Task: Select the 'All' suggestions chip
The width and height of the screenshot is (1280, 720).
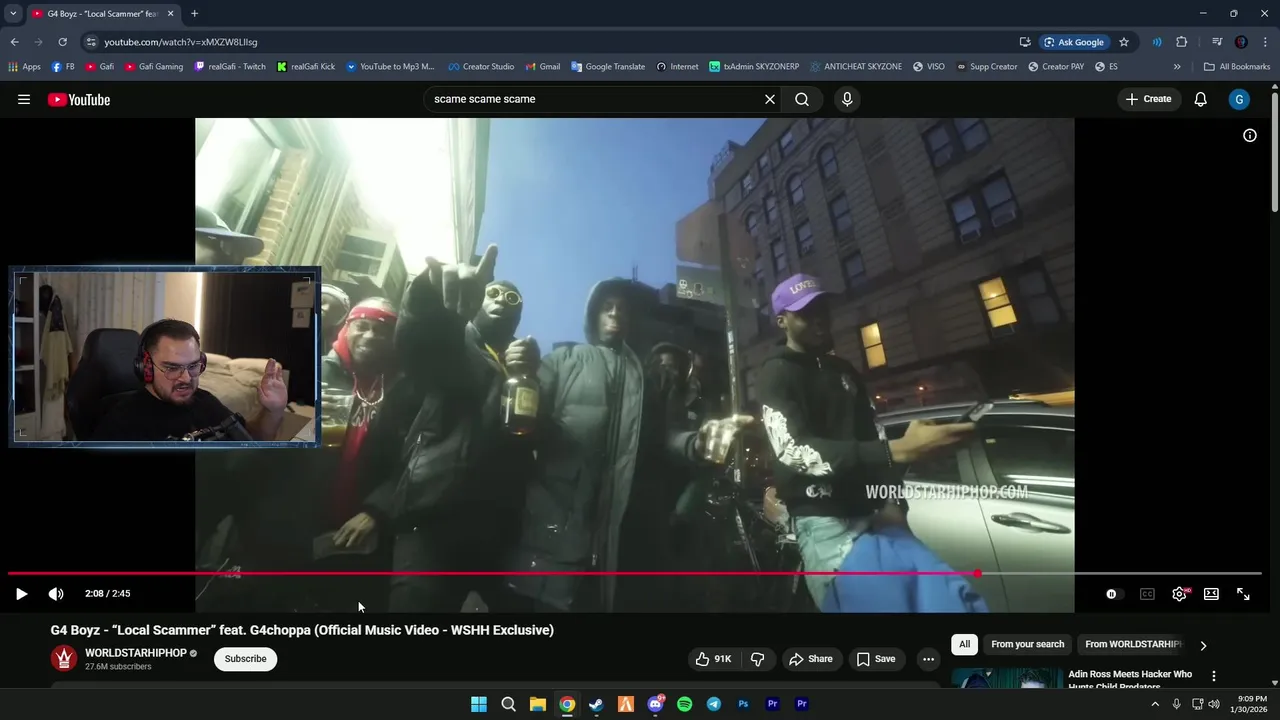Action: [964, 644]
